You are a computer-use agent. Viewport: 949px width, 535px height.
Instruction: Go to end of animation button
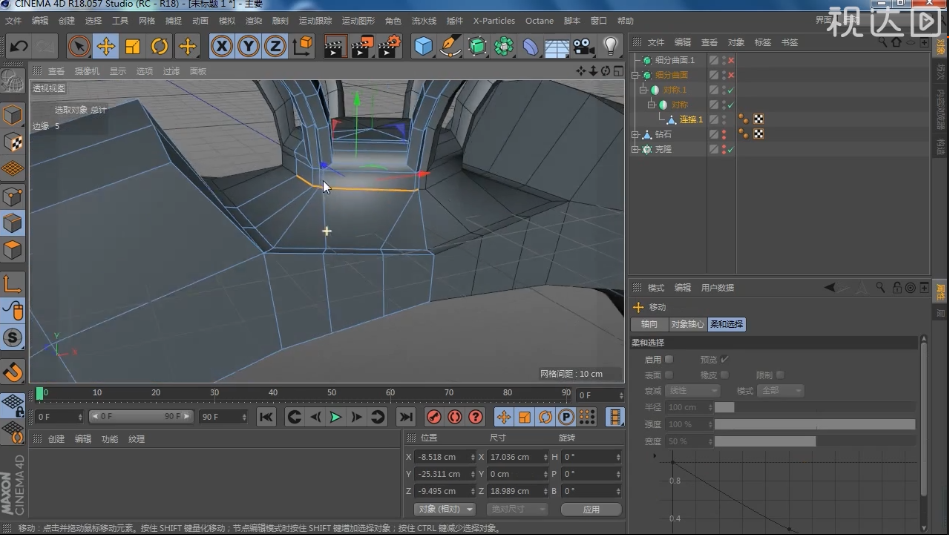406,417
